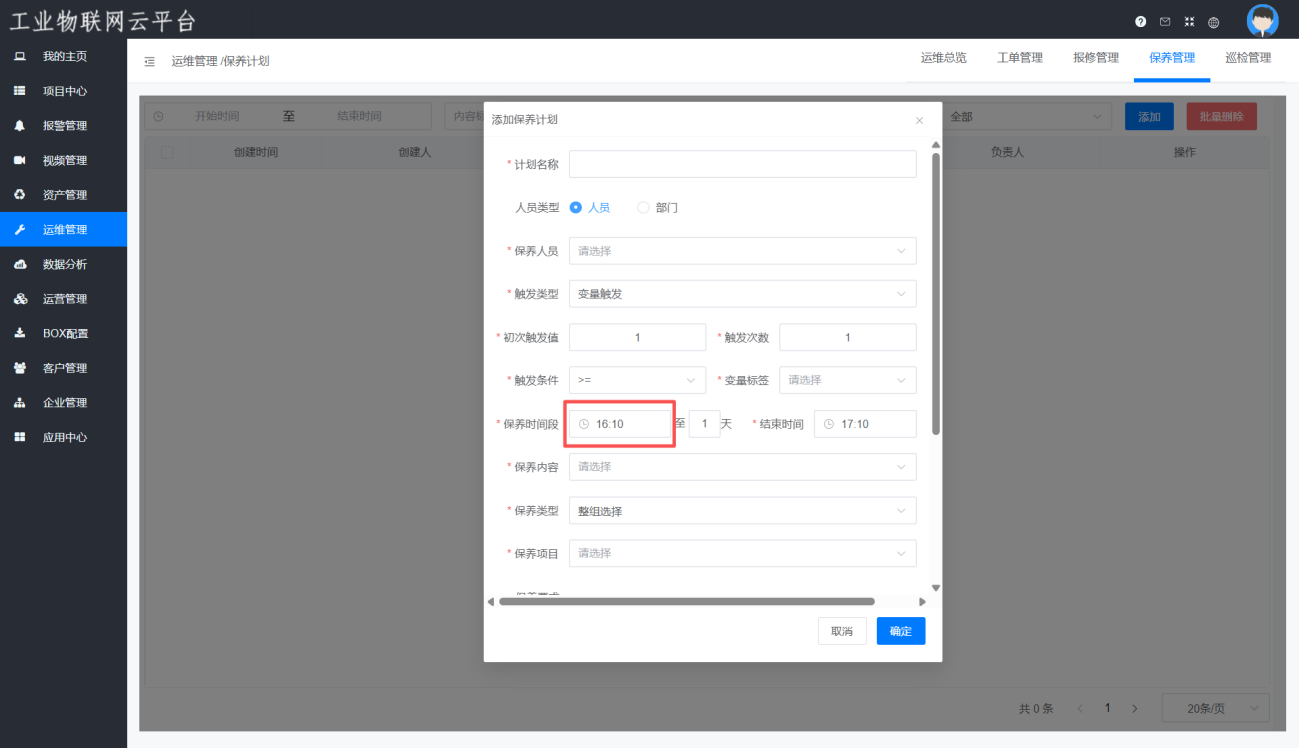The width and height of the screenshot is (1299, 748).
Task: Select the 部门 radio button
Action: click(x=644, y=208)
